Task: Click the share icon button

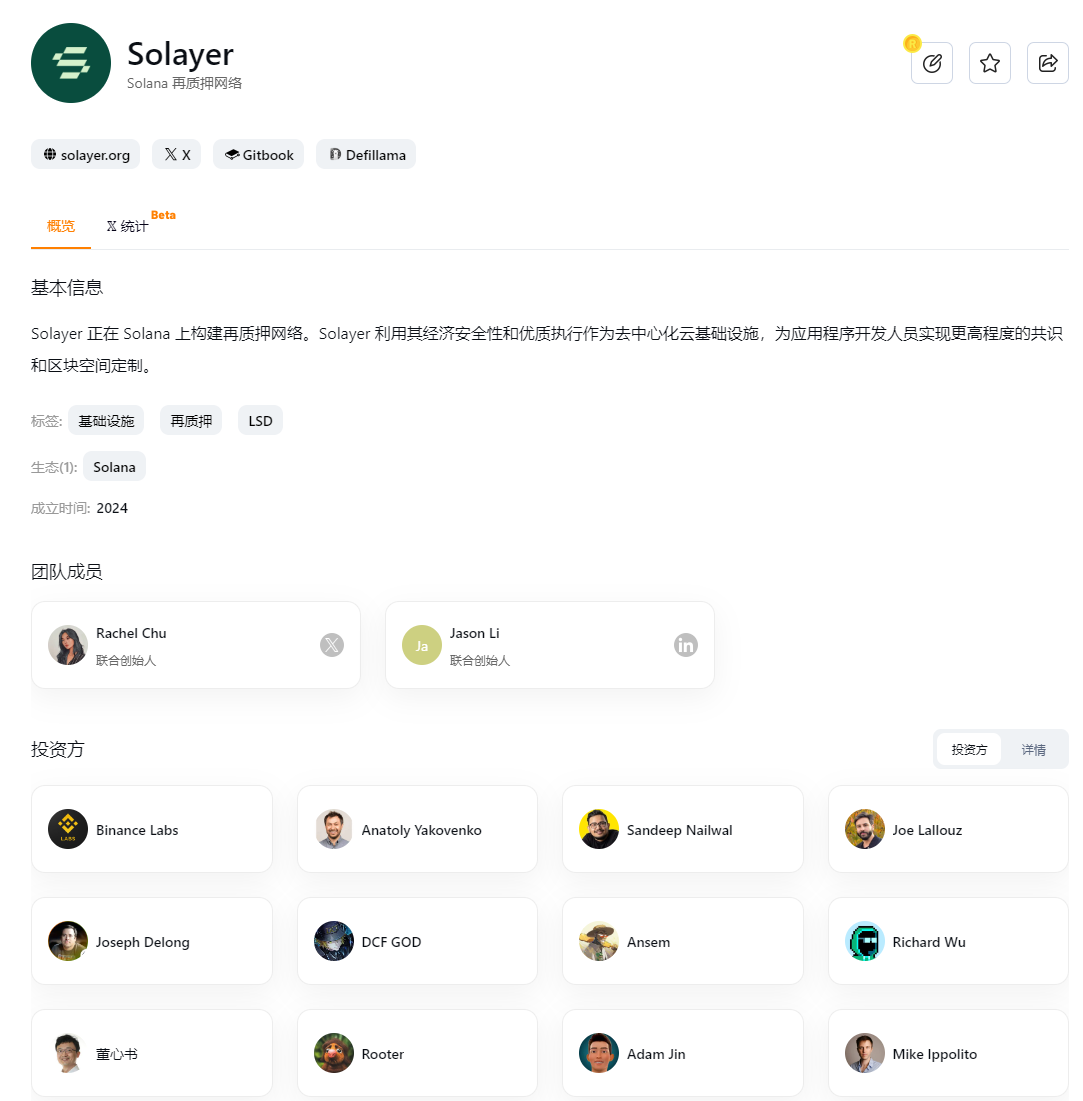Action: (x=1047, y=63)
